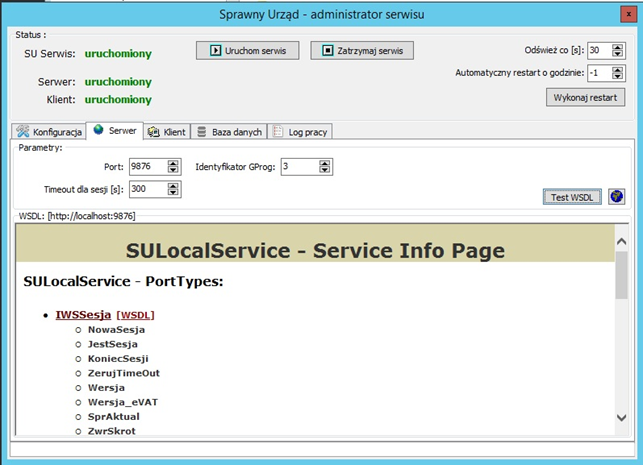Click the SULocalService - PortTypes heading
The height and width of the screenshot is (465, 643).
(123, 281)
